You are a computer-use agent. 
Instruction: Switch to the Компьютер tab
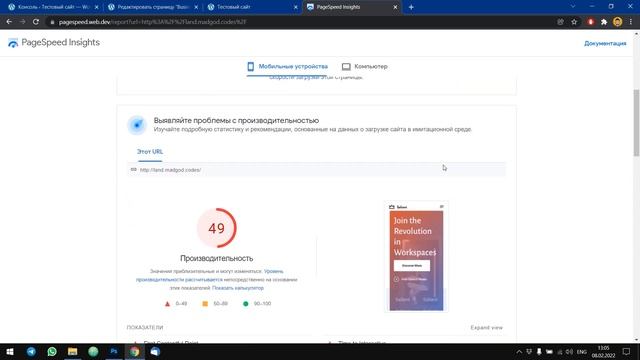point(364,66)
